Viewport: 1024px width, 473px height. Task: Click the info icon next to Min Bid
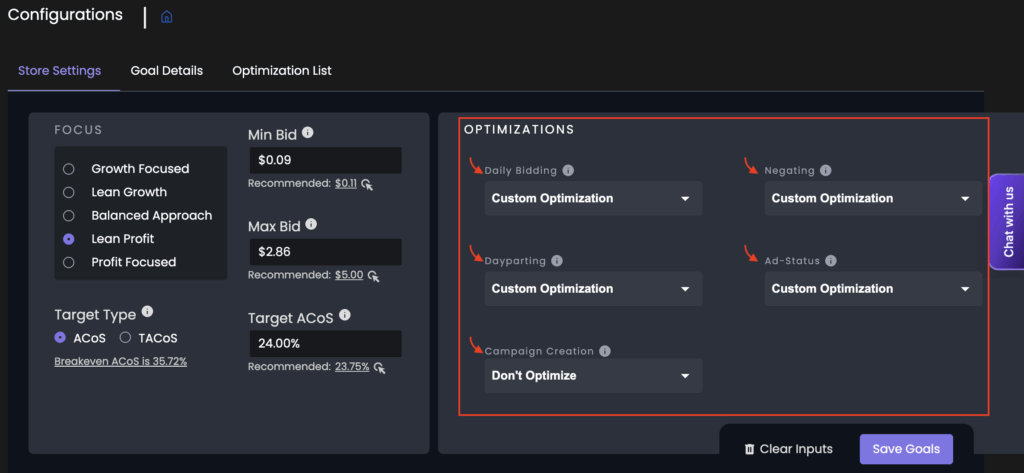pyautogui.click(x=308, y=133)
